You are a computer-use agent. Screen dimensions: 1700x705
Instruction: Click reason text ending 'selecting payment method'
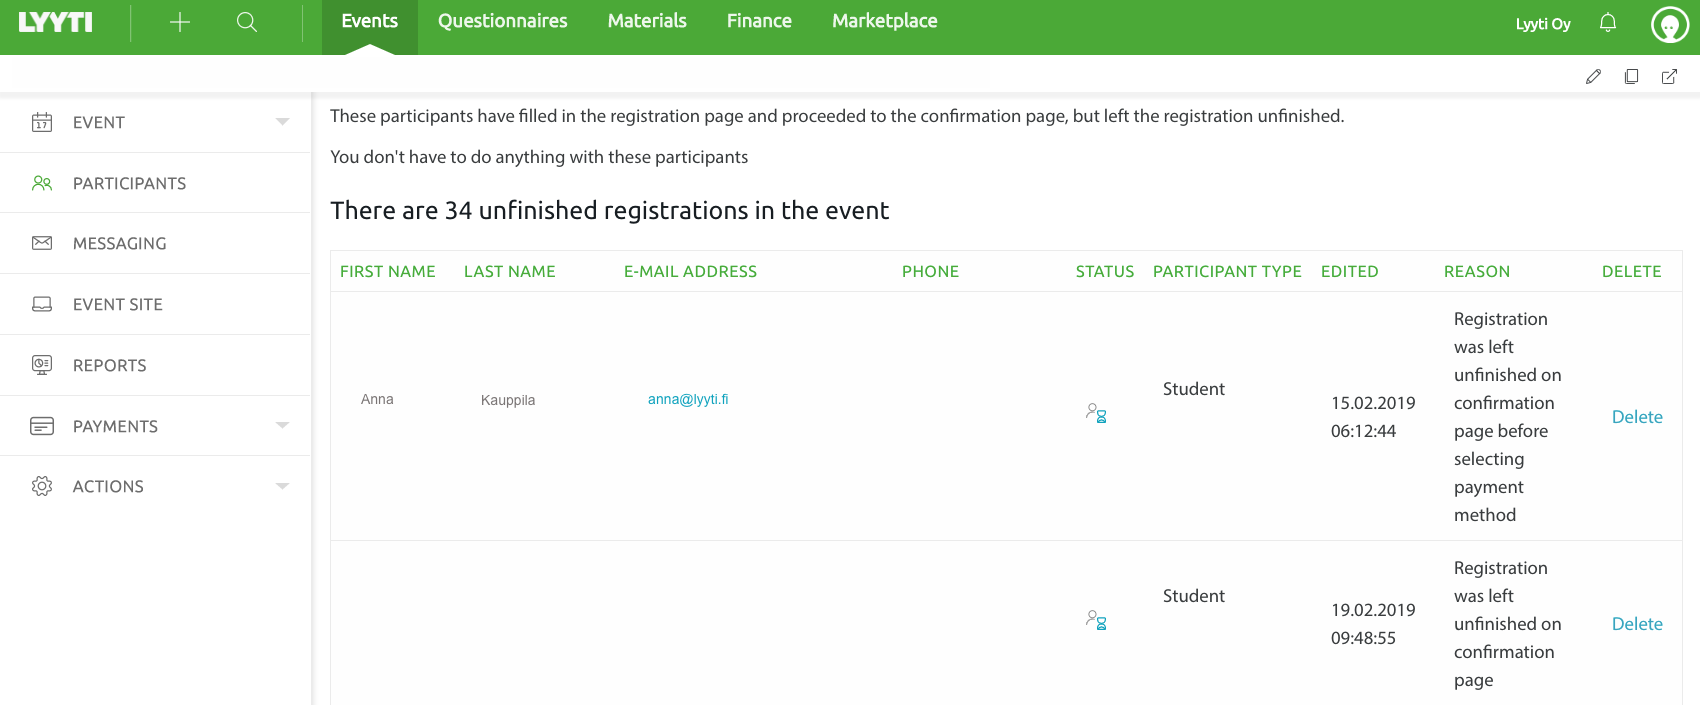pos(1508,417)
